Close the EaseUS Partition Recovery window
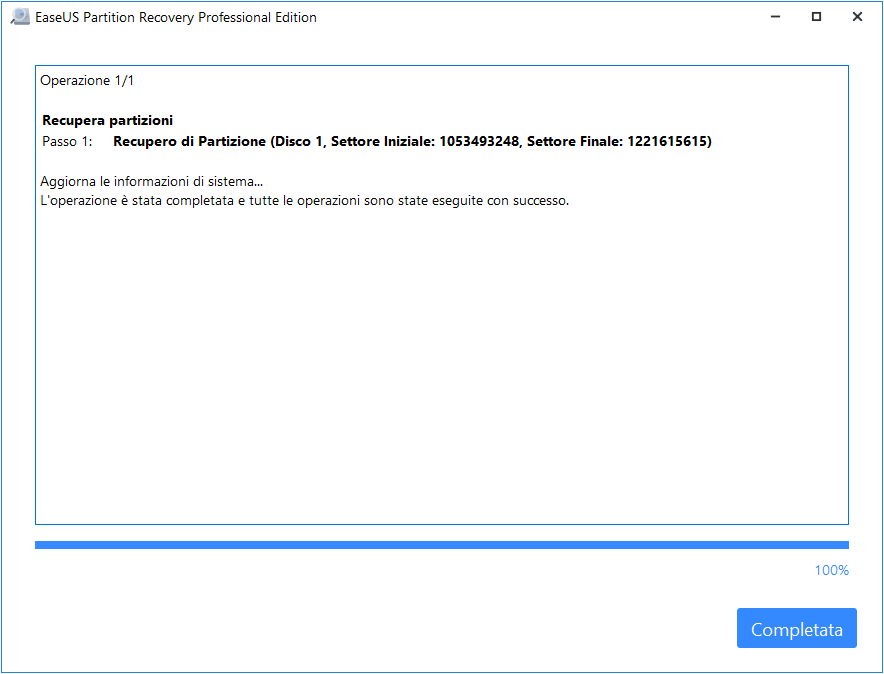This screenshot has height=674, width=884. 857,17
